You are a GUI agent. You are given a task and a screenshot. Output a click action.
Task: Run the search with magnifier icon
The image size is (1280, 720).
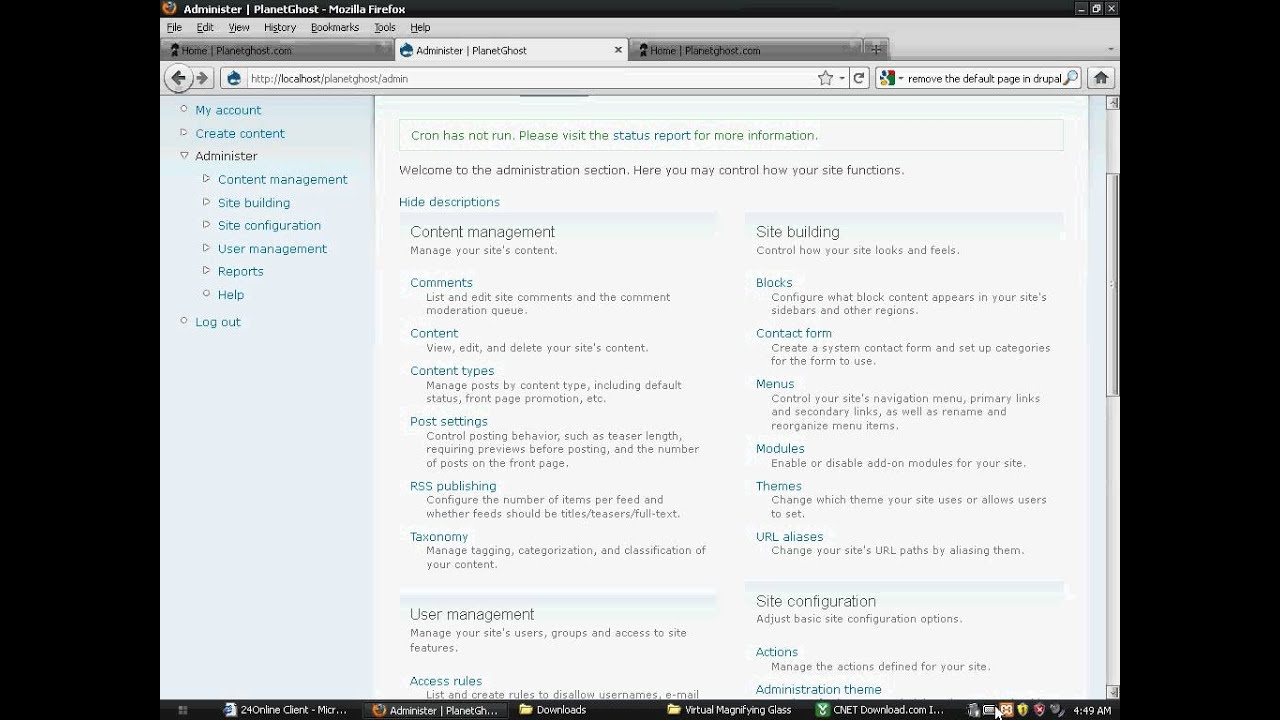tap(1070, 78)
